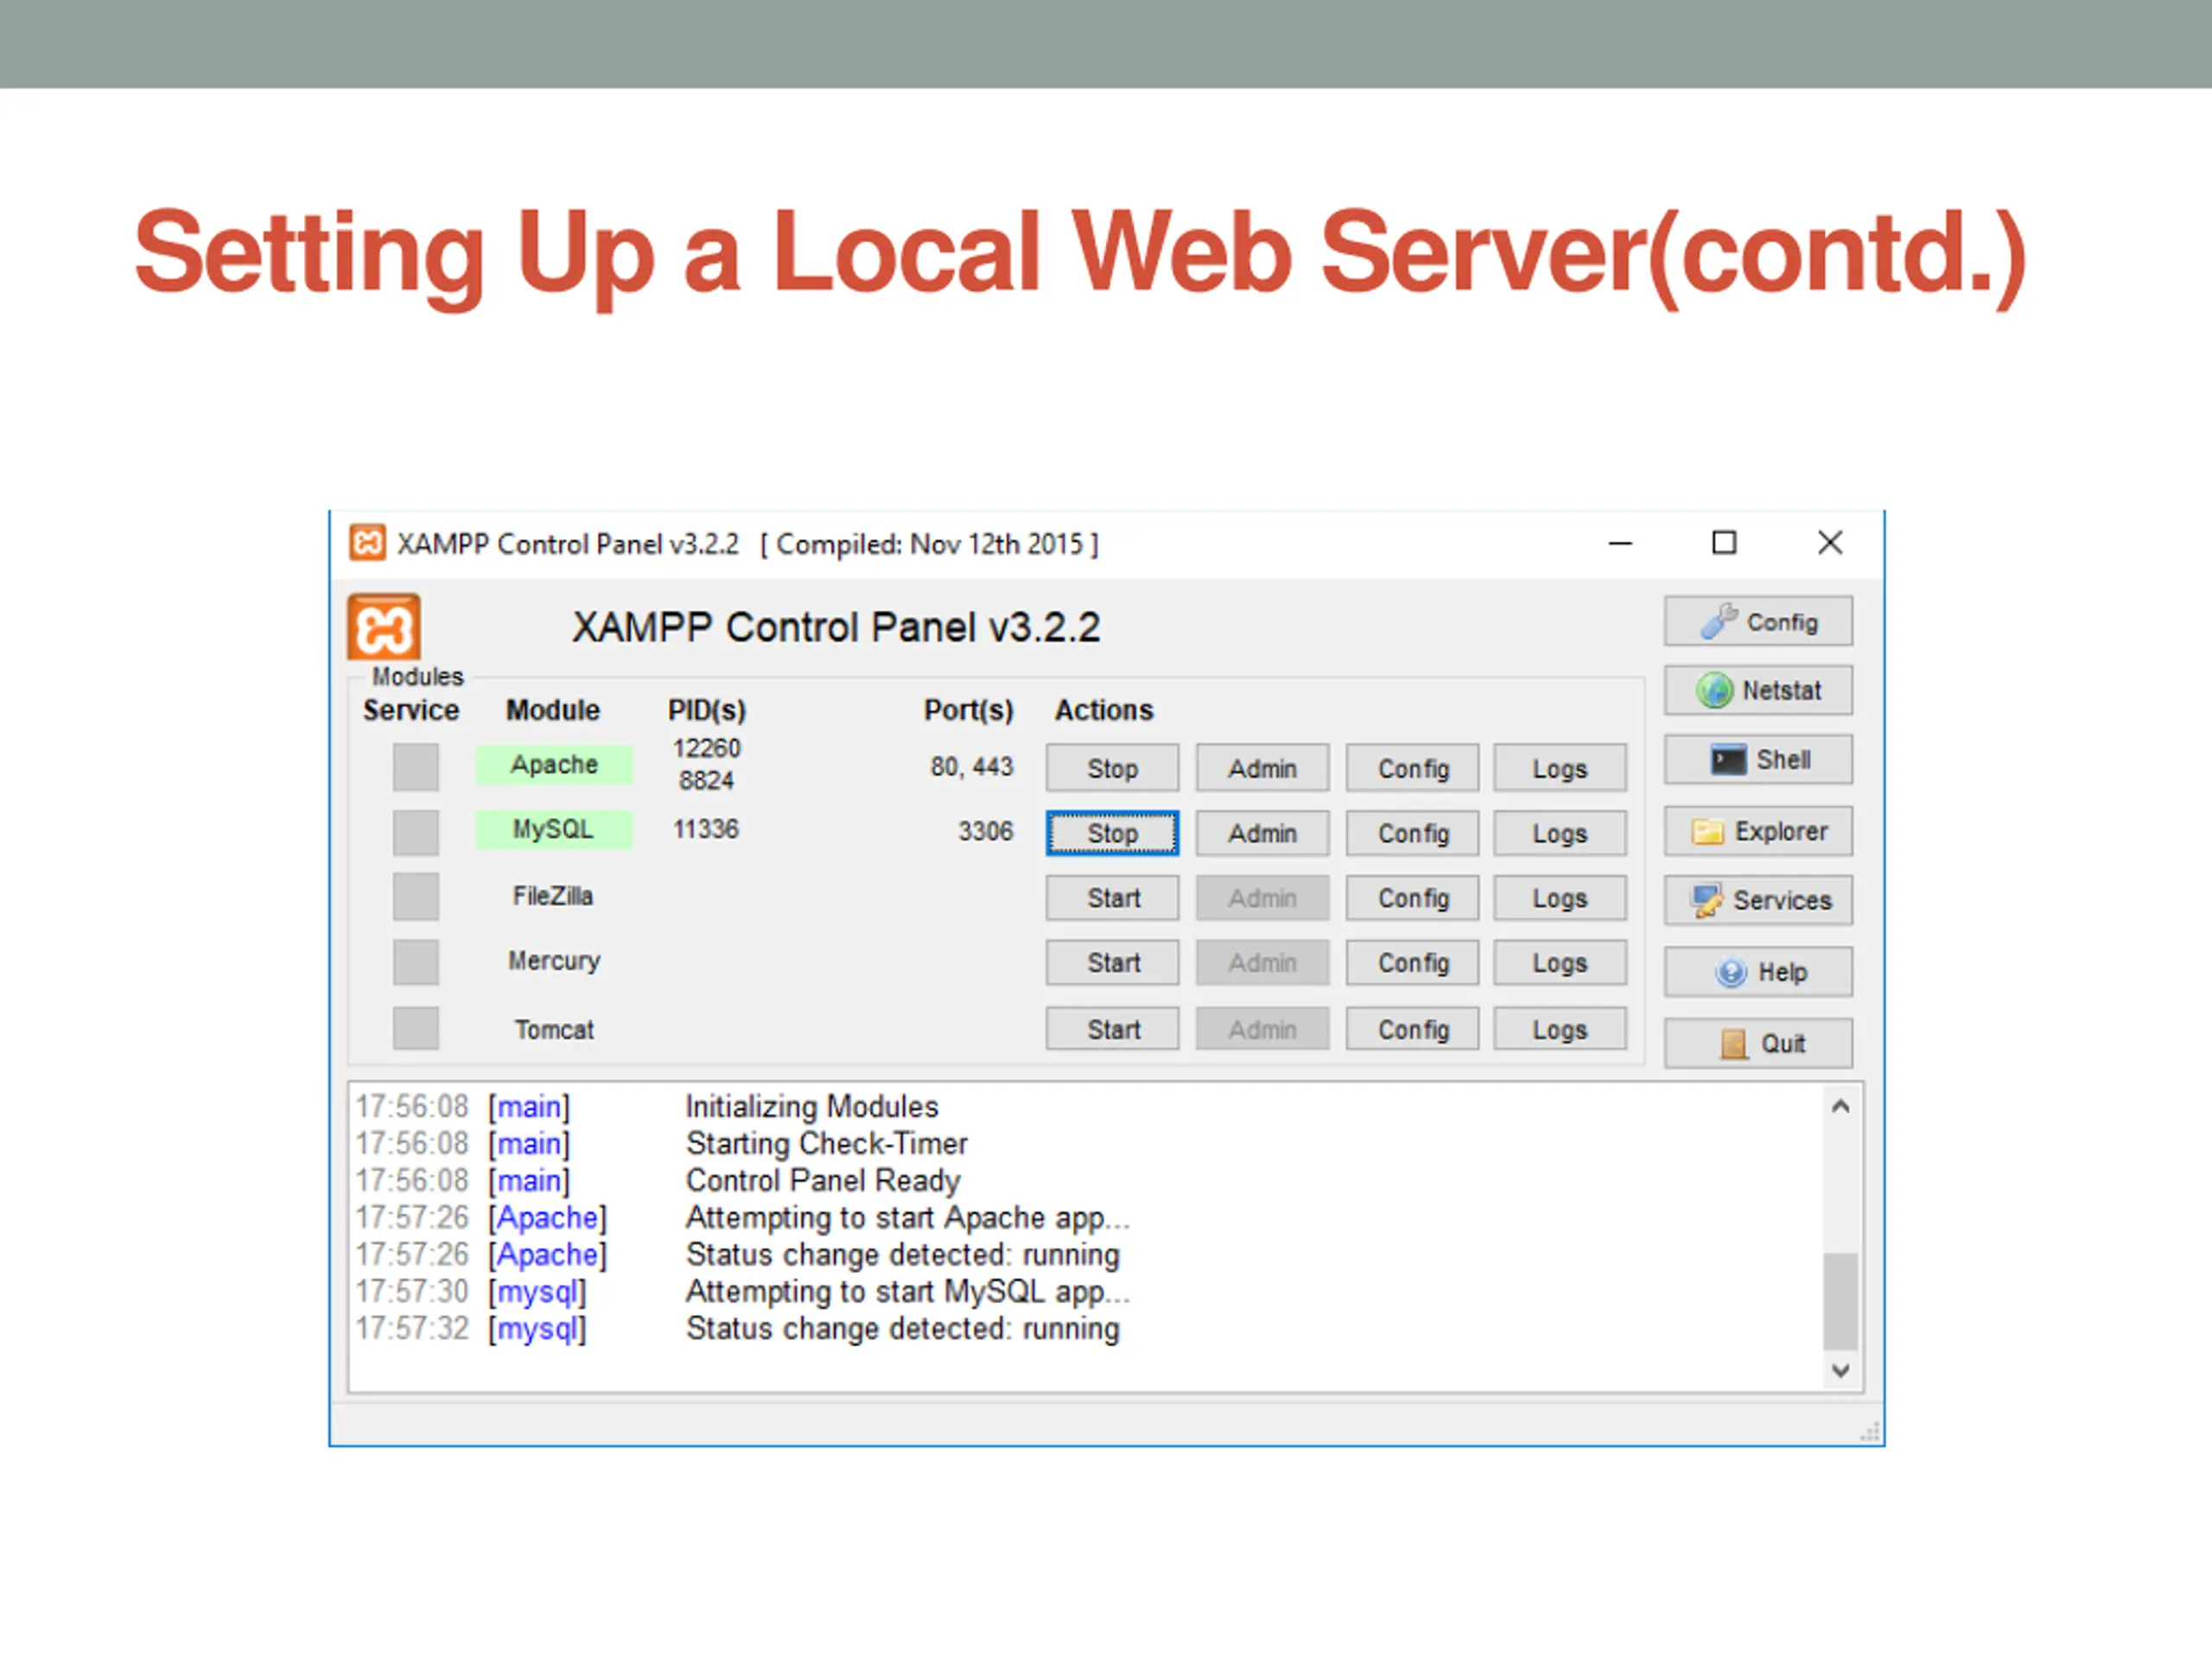Image resolution: width=2212 pixels, height=1659 pixels.
Task: Launch the Shell terminal button
Action: 1758,760
